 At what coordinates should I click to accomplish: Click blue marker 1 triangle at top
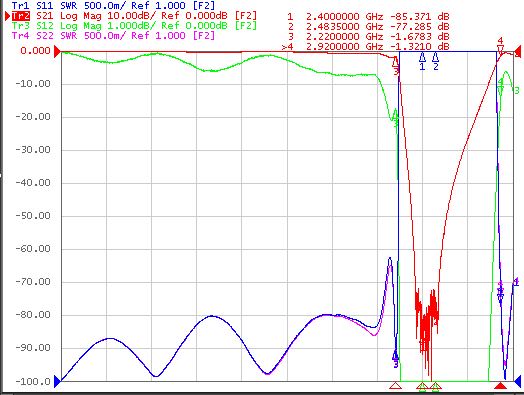tap(422, 57)
